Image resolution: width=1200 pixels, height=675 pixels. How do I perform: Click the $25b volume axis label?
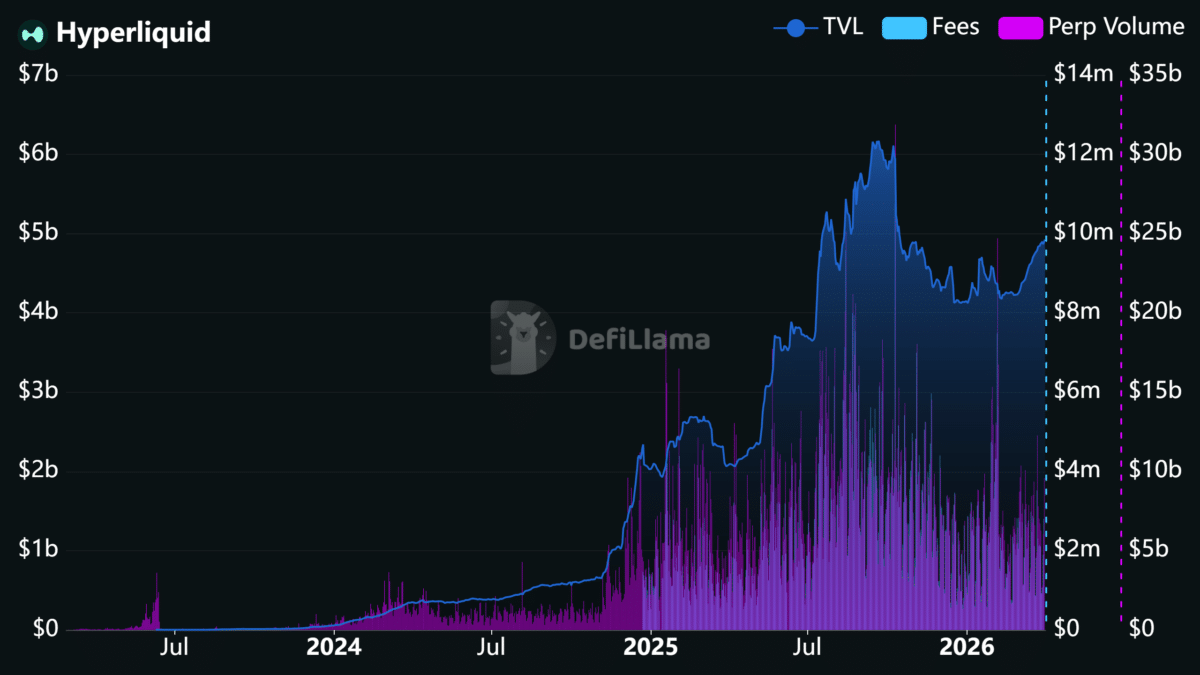(x=1155, y=233)
